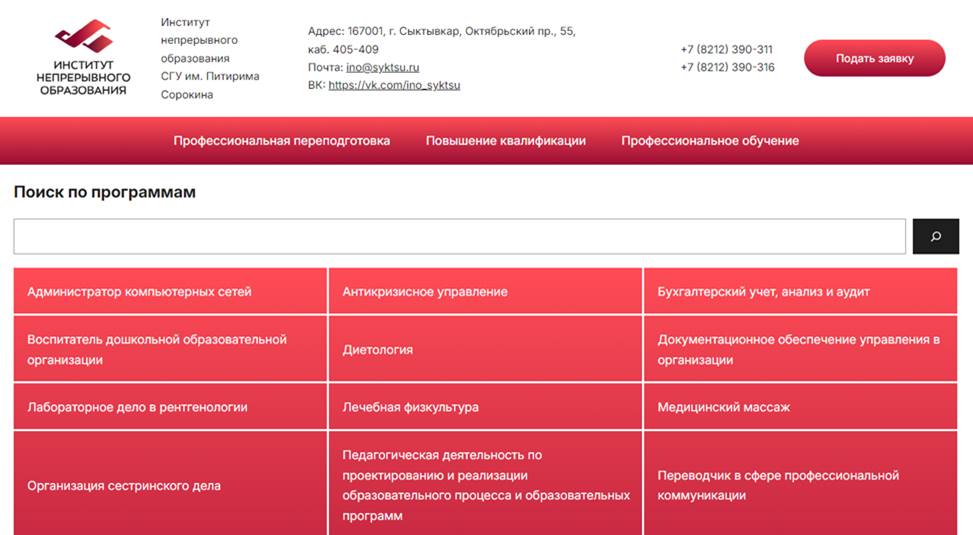Click the program search input field

[x=459, y=237]
